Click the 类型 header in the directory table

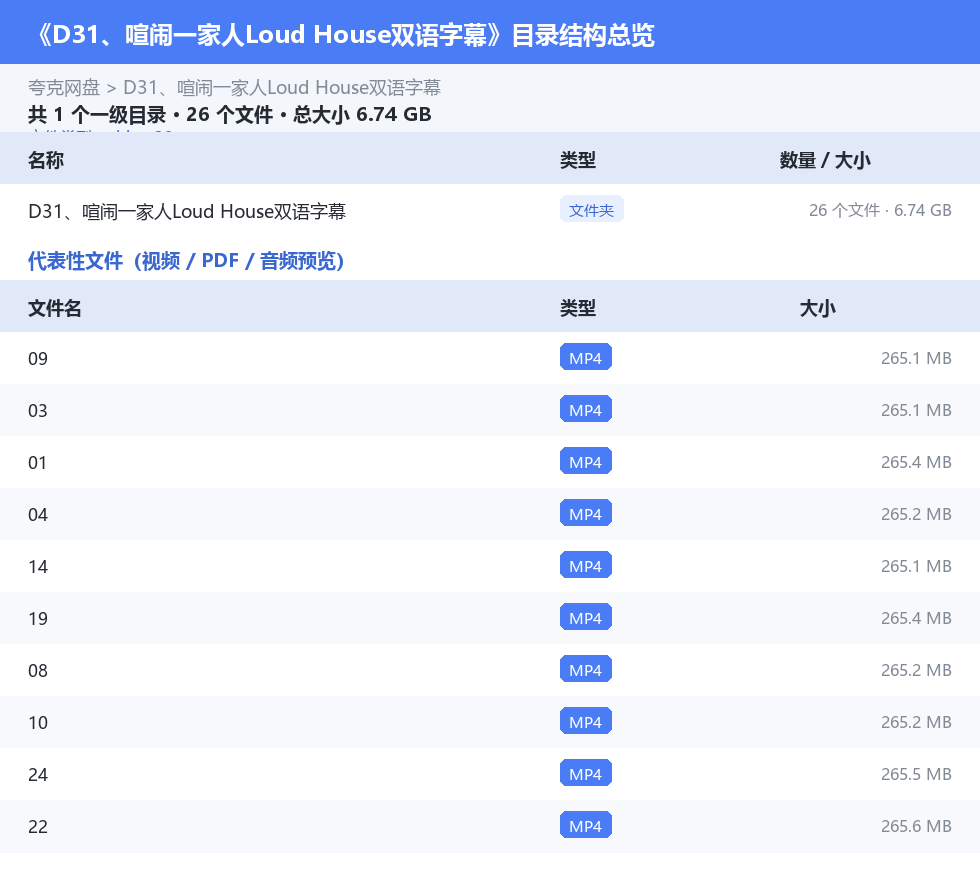click(x=578, y=160)
